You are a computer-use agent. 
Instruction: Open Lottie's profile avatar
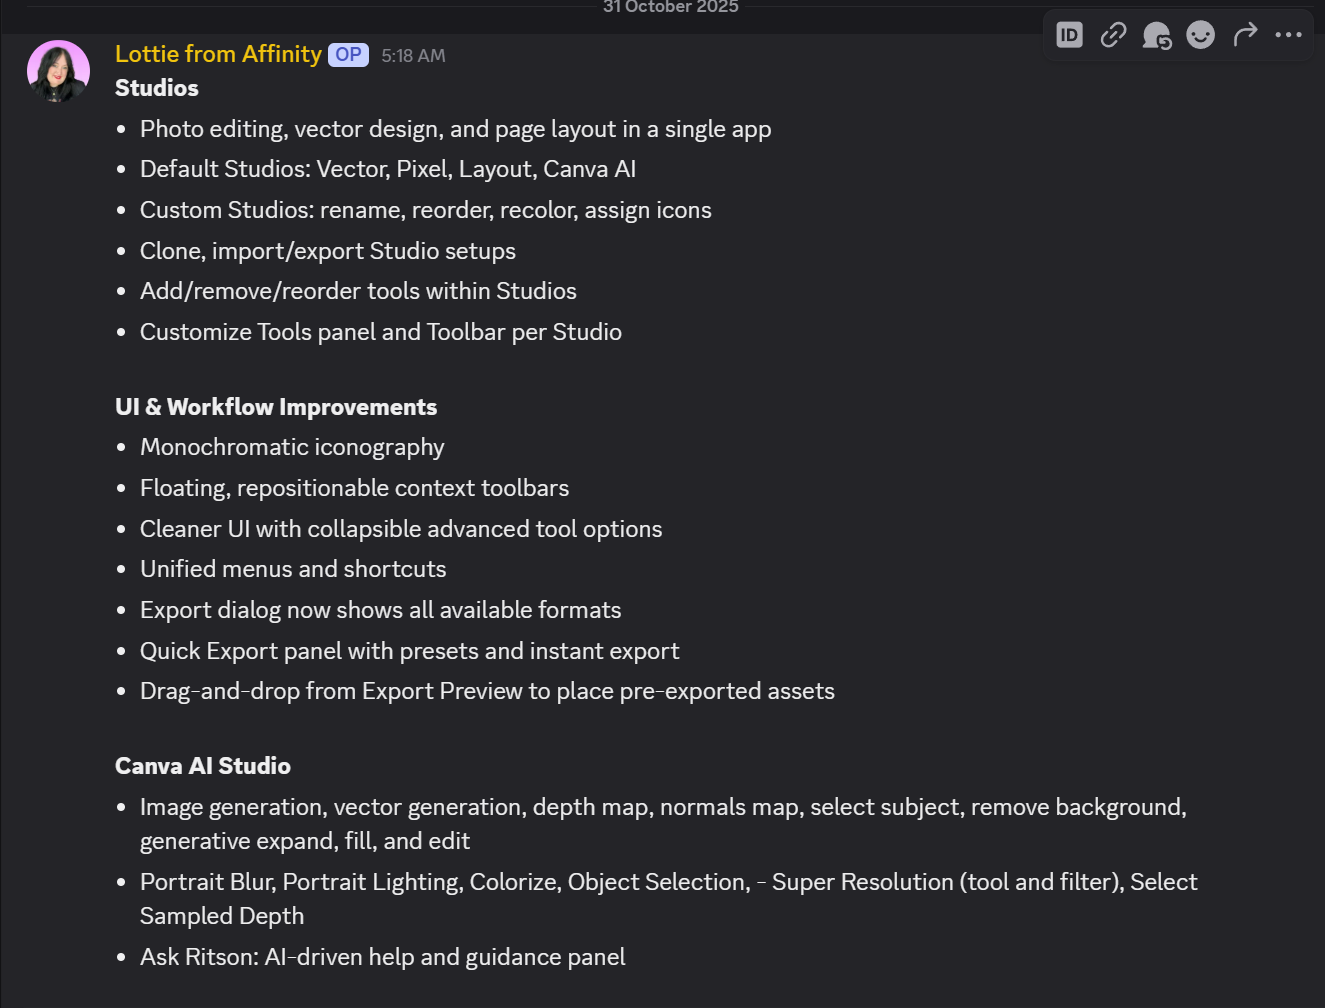58,71
